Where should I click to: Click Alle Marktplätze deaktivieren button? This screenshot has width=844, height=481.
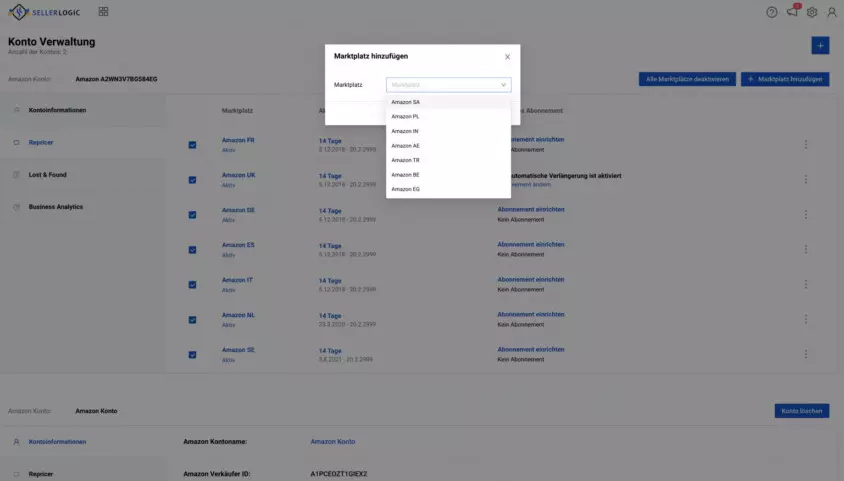[687, 79]
